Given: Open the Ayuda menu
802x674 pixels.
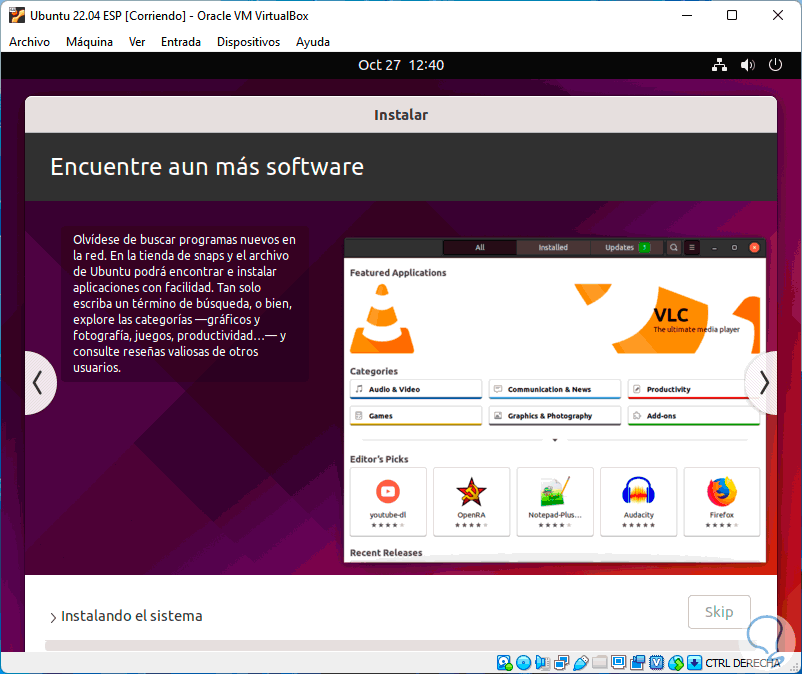Looking at the screenshot, I should (x=313, y=42).
